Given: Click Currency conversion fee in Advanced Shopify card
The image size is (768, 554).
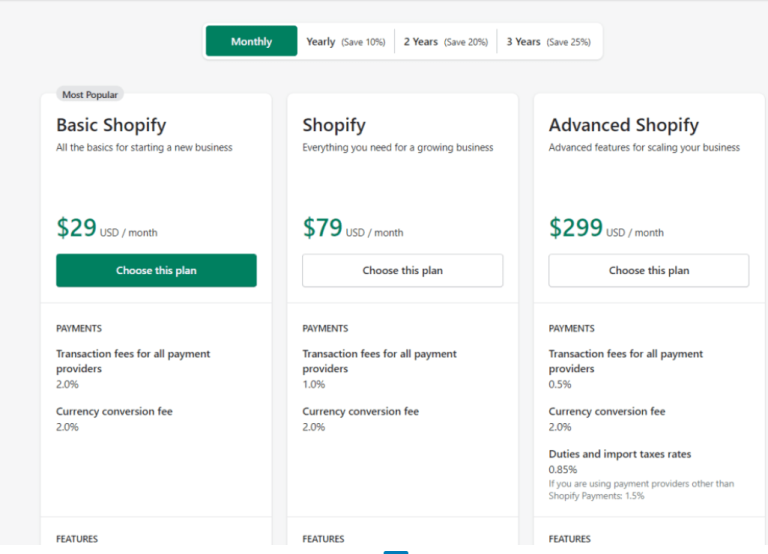Looking at the screenshot, I should point(607,411).
